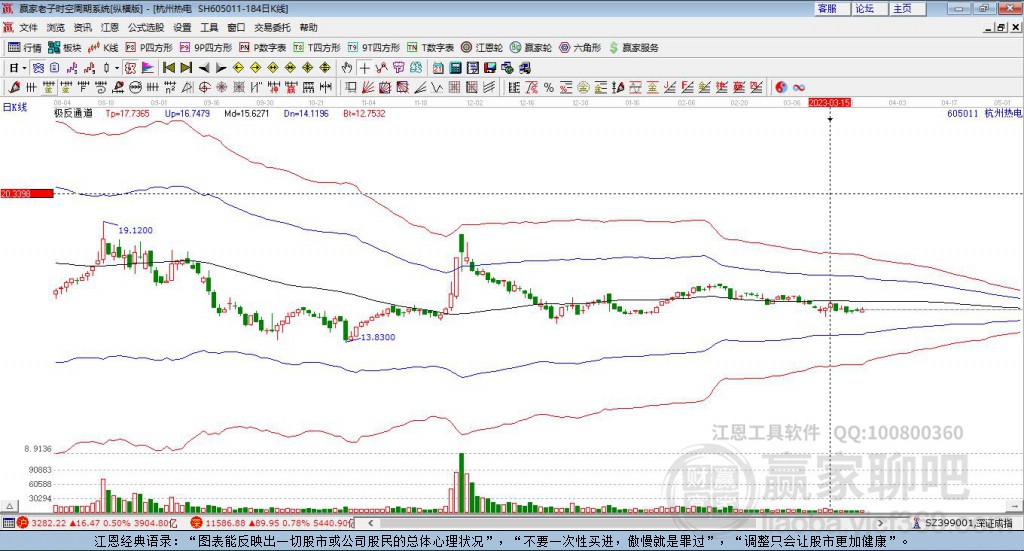Toggle the crosshair cursor tool
Viewport: 1024px width, 551px height.
tap(364, 68)
